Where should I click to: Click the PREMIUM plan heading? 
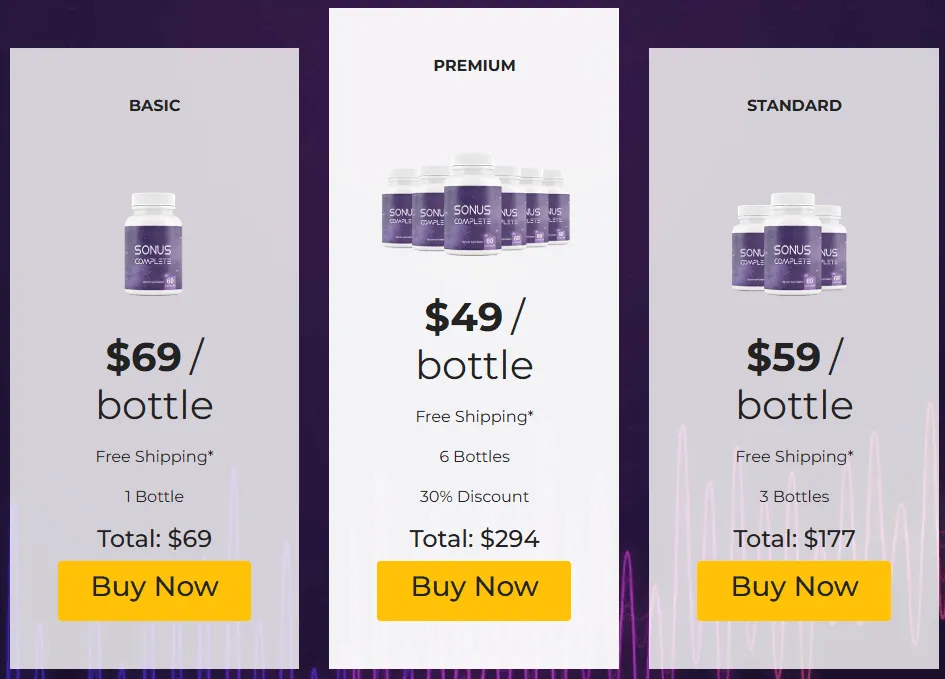click(x=473, y=65)
